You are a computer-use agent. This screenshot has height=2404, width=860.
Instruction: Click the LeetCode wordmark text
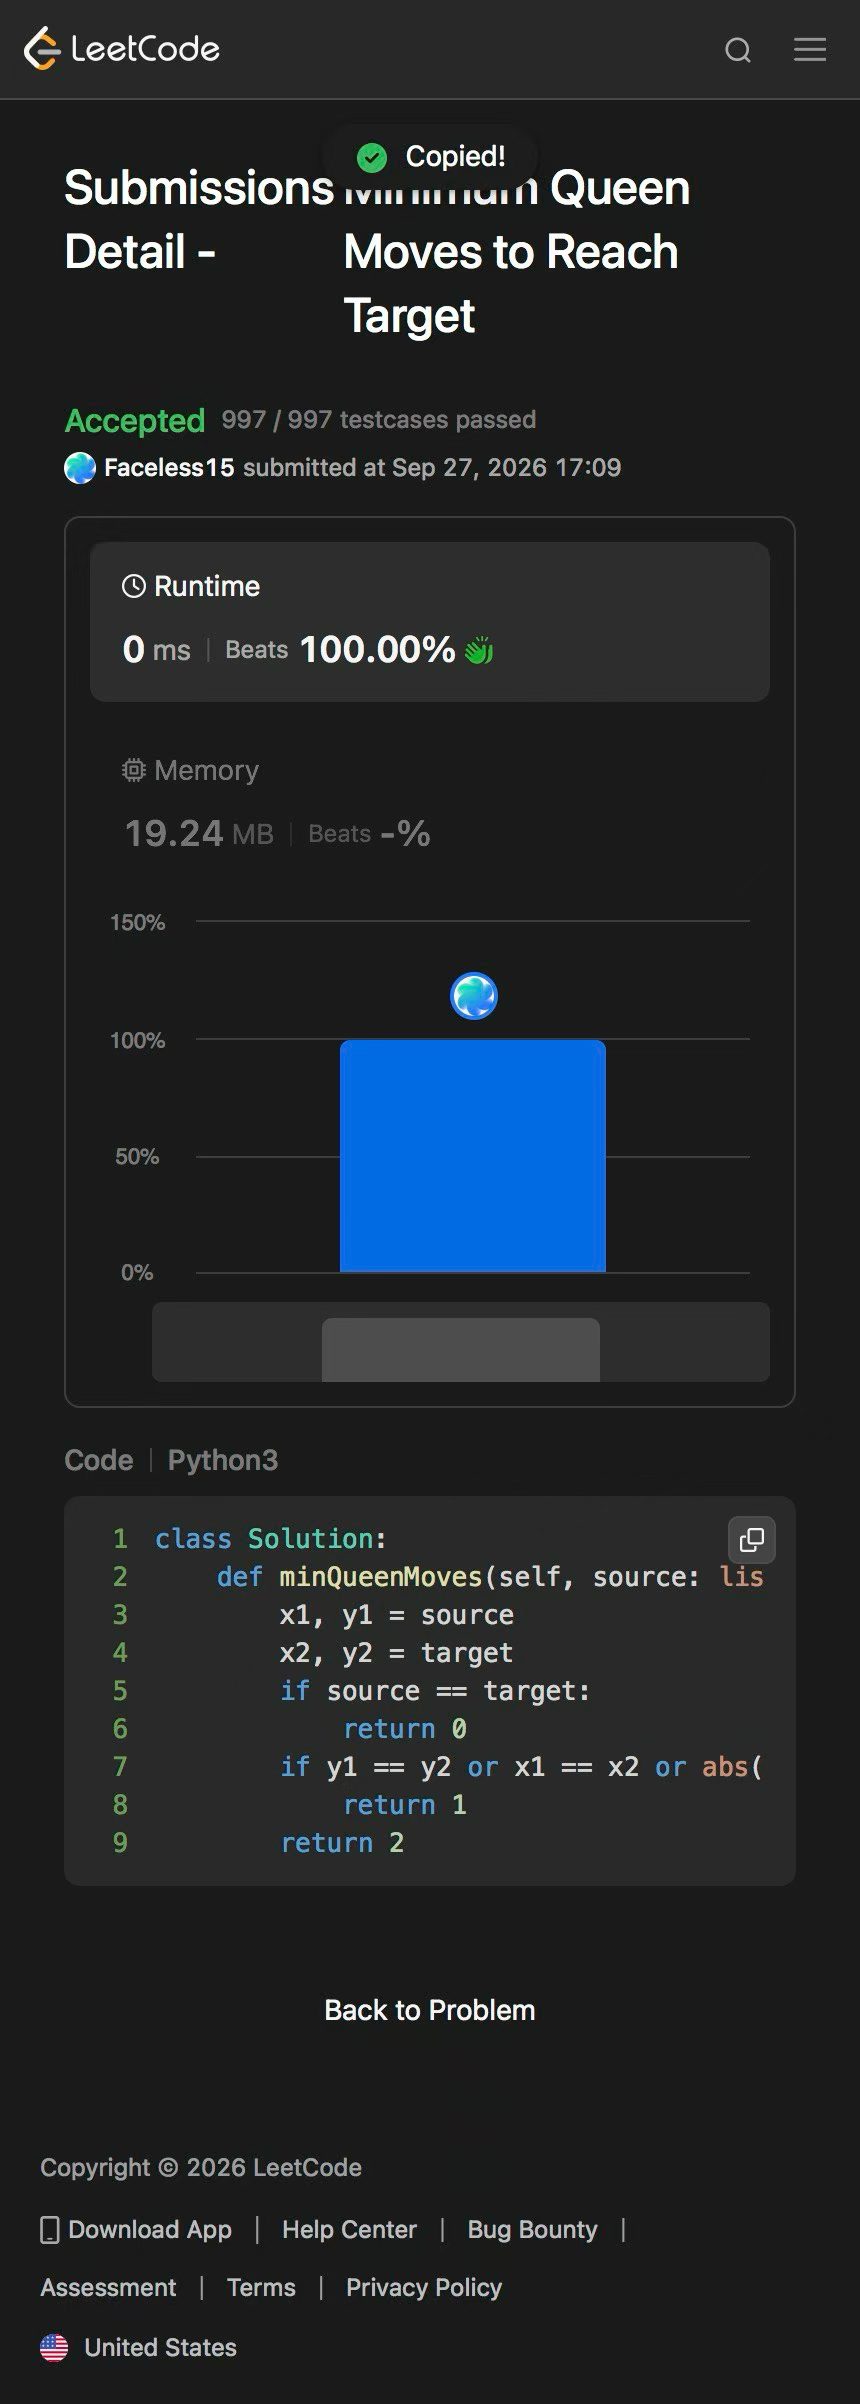(x=145, y=49)
